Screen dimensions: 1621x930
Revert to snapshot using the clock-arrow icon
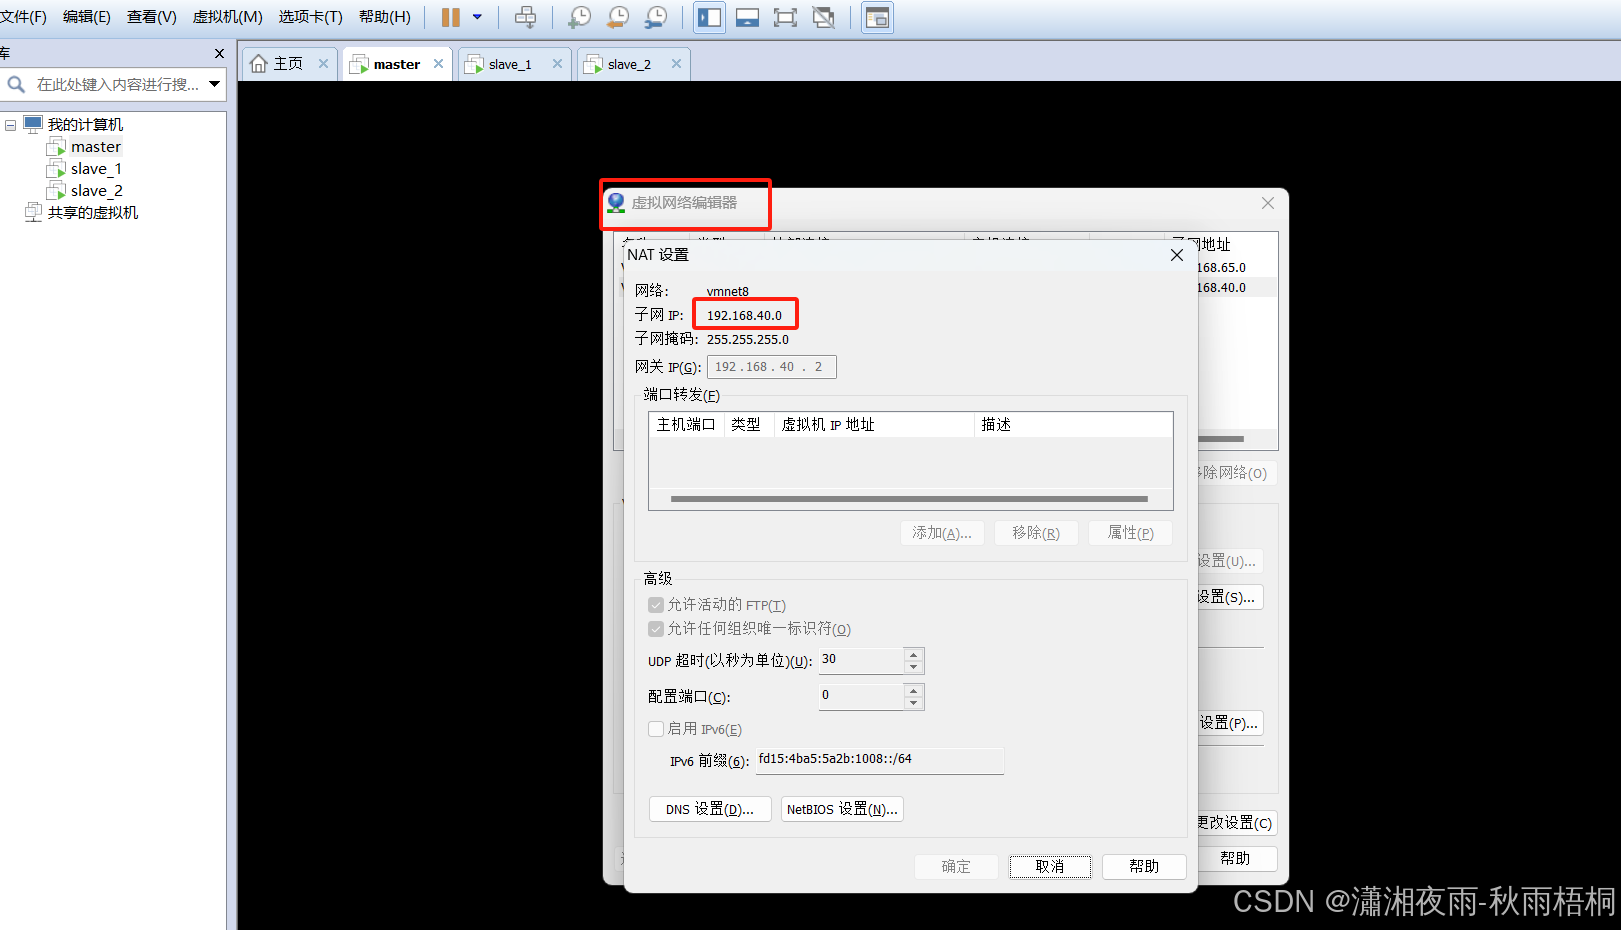click(x=618, y=17)
